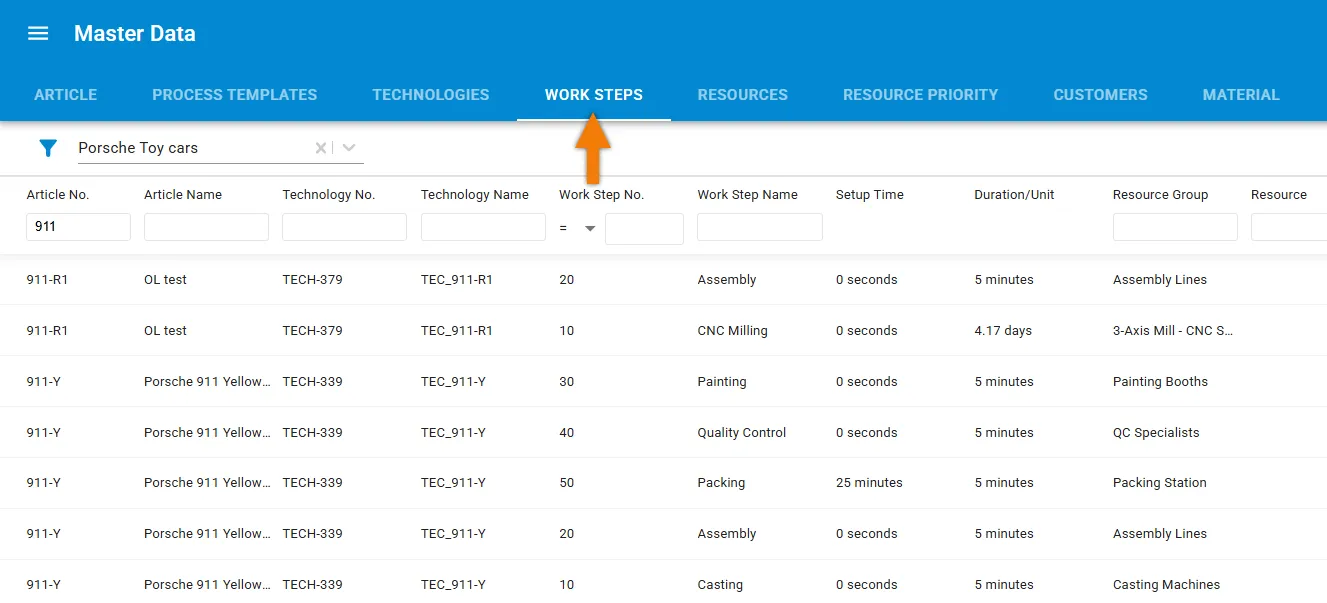Click the Work Step Name column header
This screenshot has height=603, width=1327.
point(748,195)
